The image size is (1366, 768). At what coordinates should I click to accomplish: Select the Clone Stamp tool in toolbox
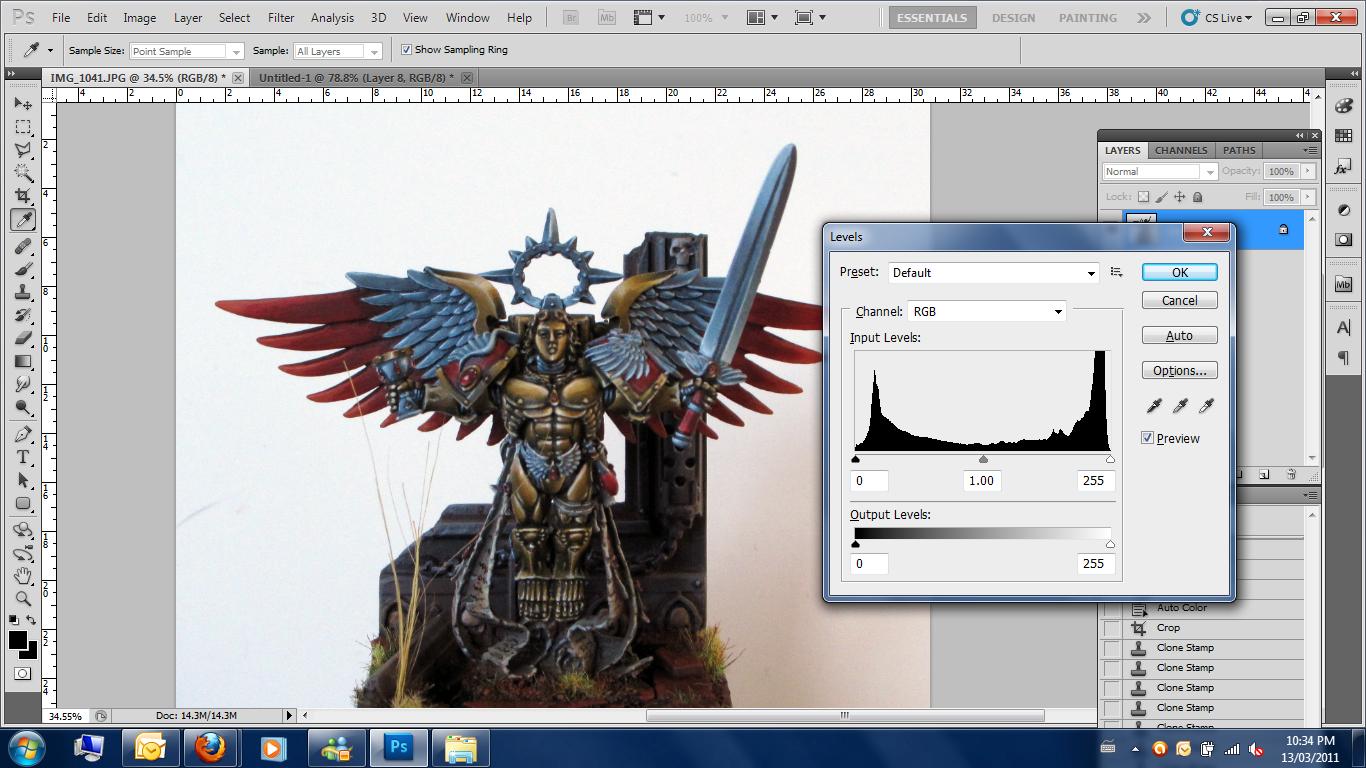(x=23, y=292)
